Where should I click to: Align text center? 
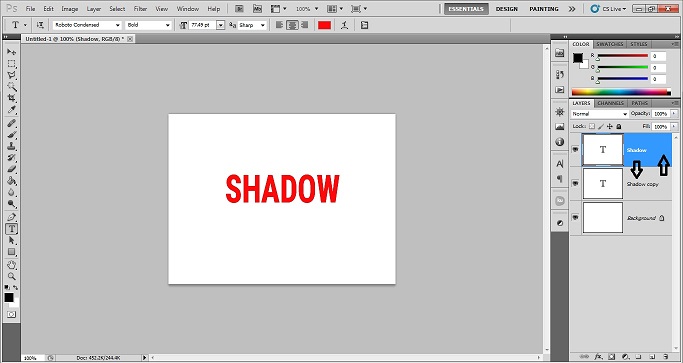point(292,25)
